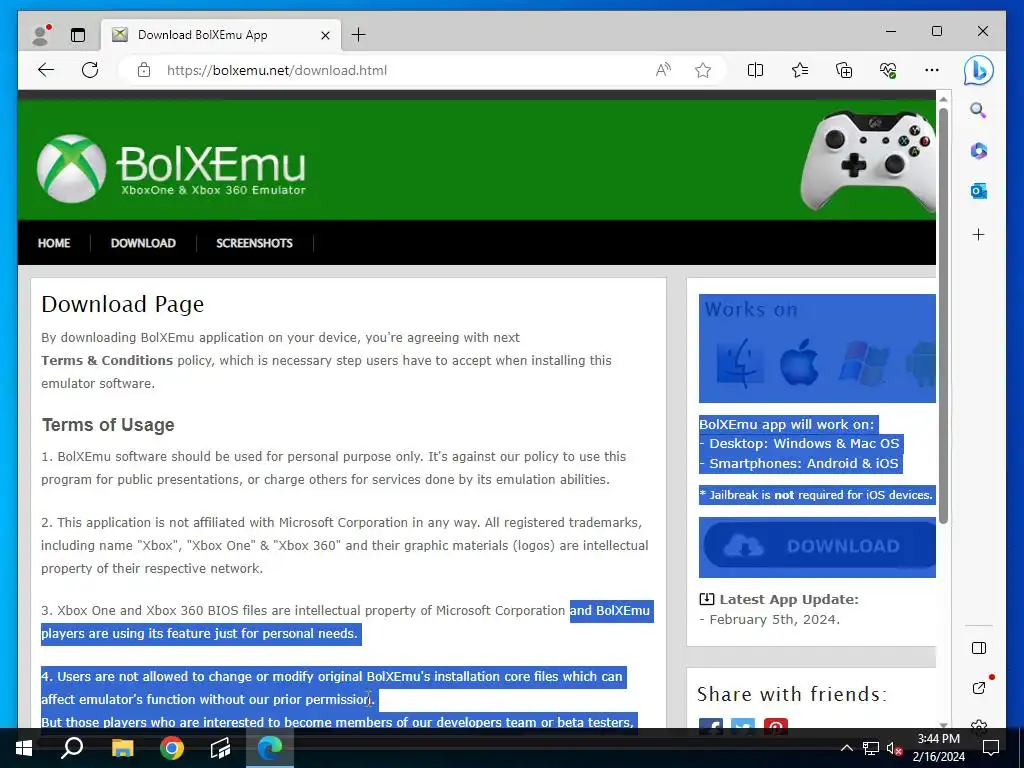
Task: Click the taskbar clock 3:44 PM
Action: pos(938,739)
